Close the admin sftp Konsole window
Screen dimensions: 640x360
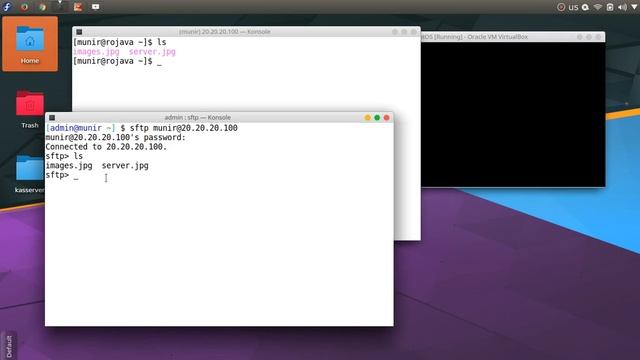(387, 118)
